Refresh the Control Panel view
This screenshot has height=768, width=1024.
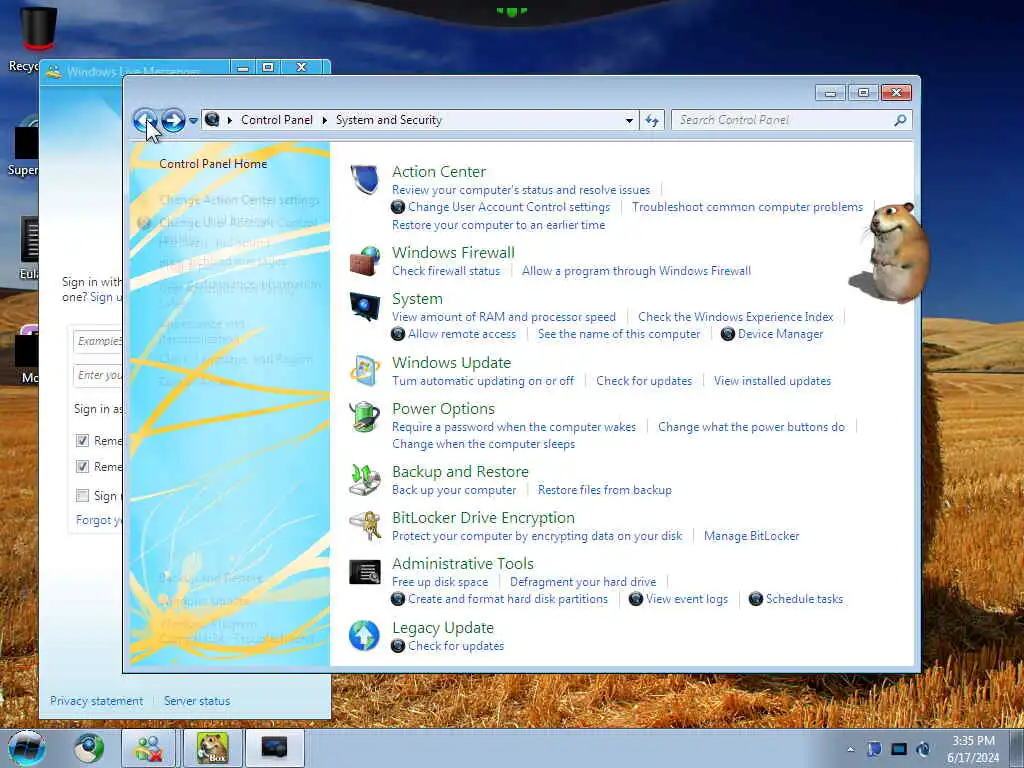click(652, 120)
